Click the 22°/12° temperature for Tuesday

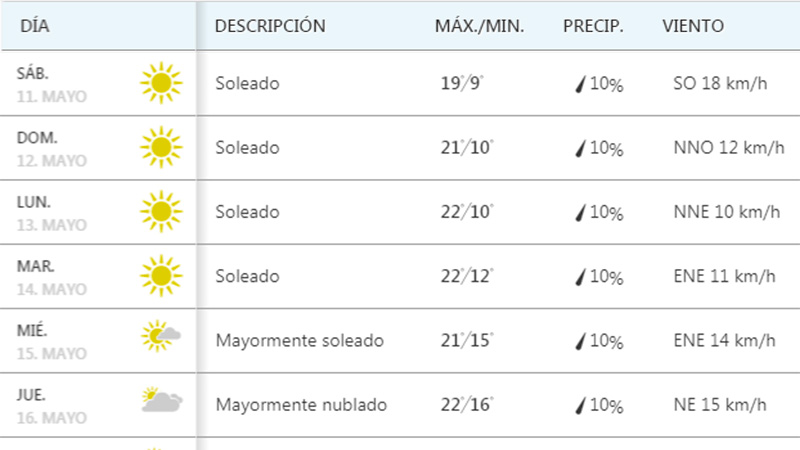[467, 276]
